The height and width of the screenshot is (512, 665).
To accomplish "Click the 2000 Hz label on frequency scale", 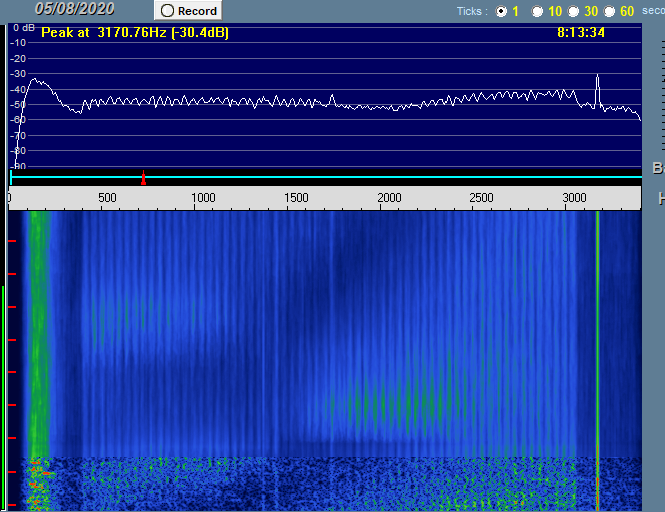I will click(x=389, y=198).
